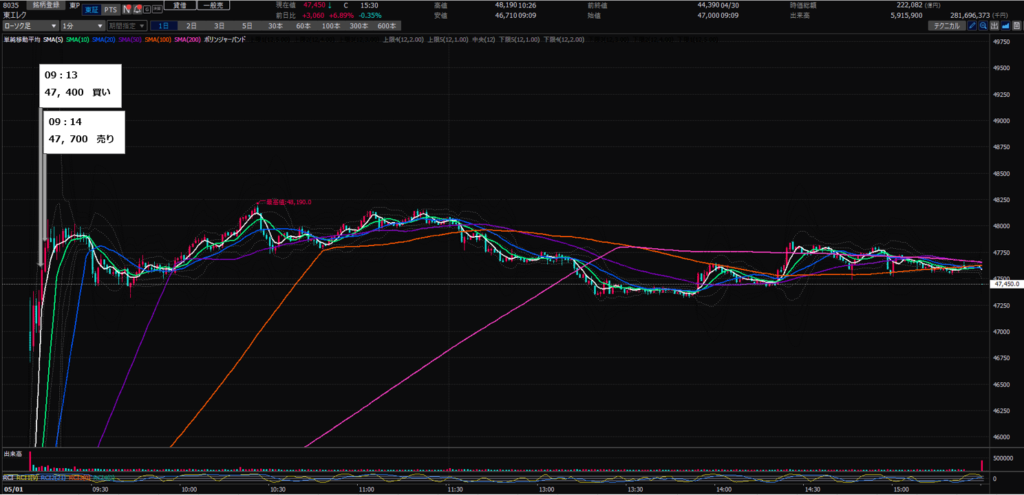Screen dimensions: 1024x495
Task: Switch market to PTS
Action: (x=111, y=9)
